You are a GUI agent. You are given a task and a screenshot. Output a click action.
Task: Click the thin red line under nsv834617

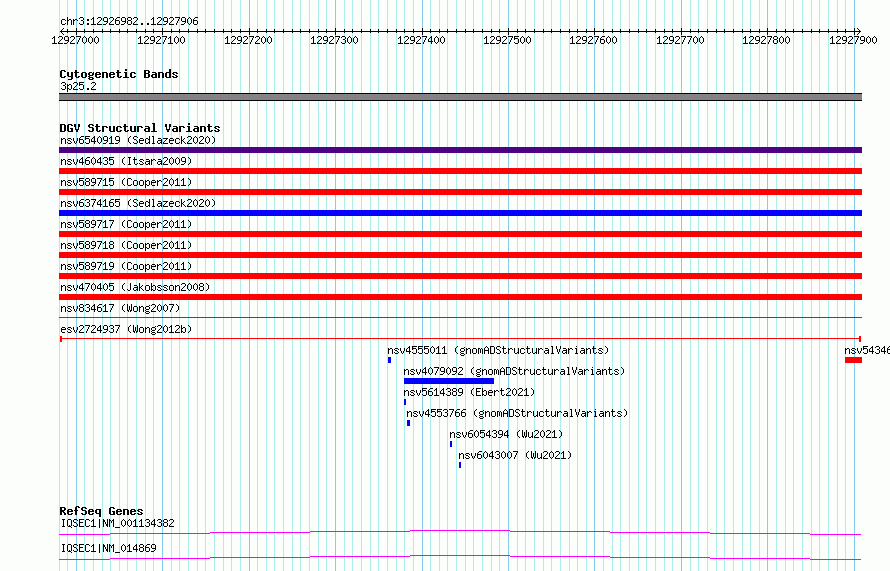pos(460,317)
